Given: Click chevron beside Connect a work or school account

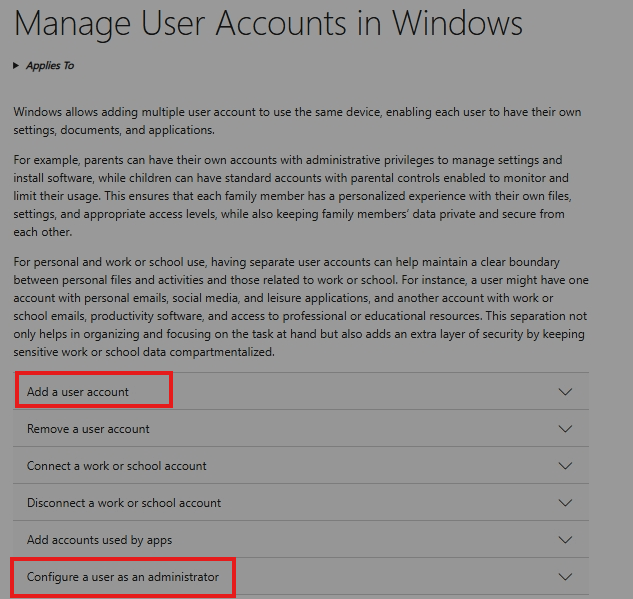Looking at the screenshot, I should [565, 466].
